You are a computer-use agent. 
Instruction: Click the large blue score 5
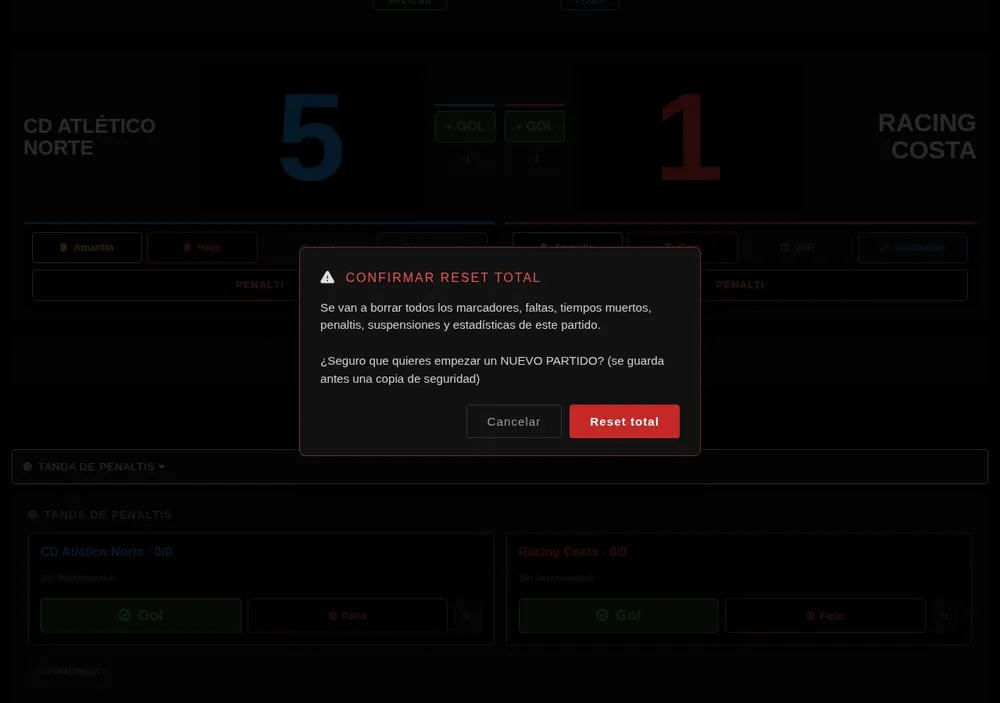click(x=311, y=137)
